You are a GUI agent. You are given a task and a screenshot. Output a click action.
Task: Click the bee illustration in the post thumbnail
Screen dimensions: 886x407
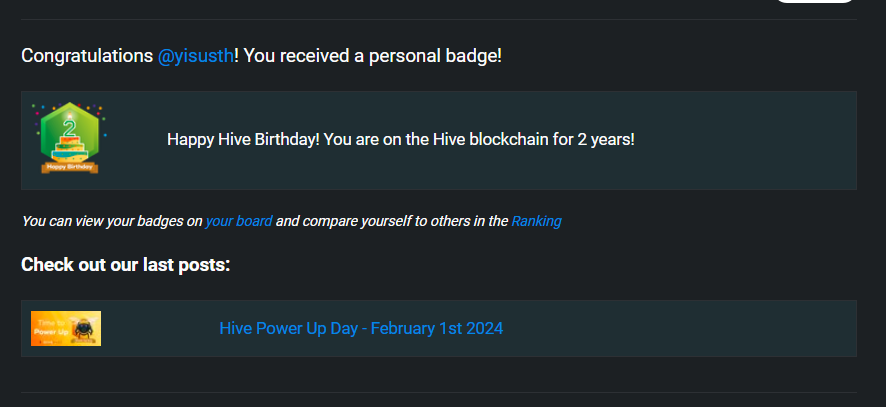click(x=83, y=330)
